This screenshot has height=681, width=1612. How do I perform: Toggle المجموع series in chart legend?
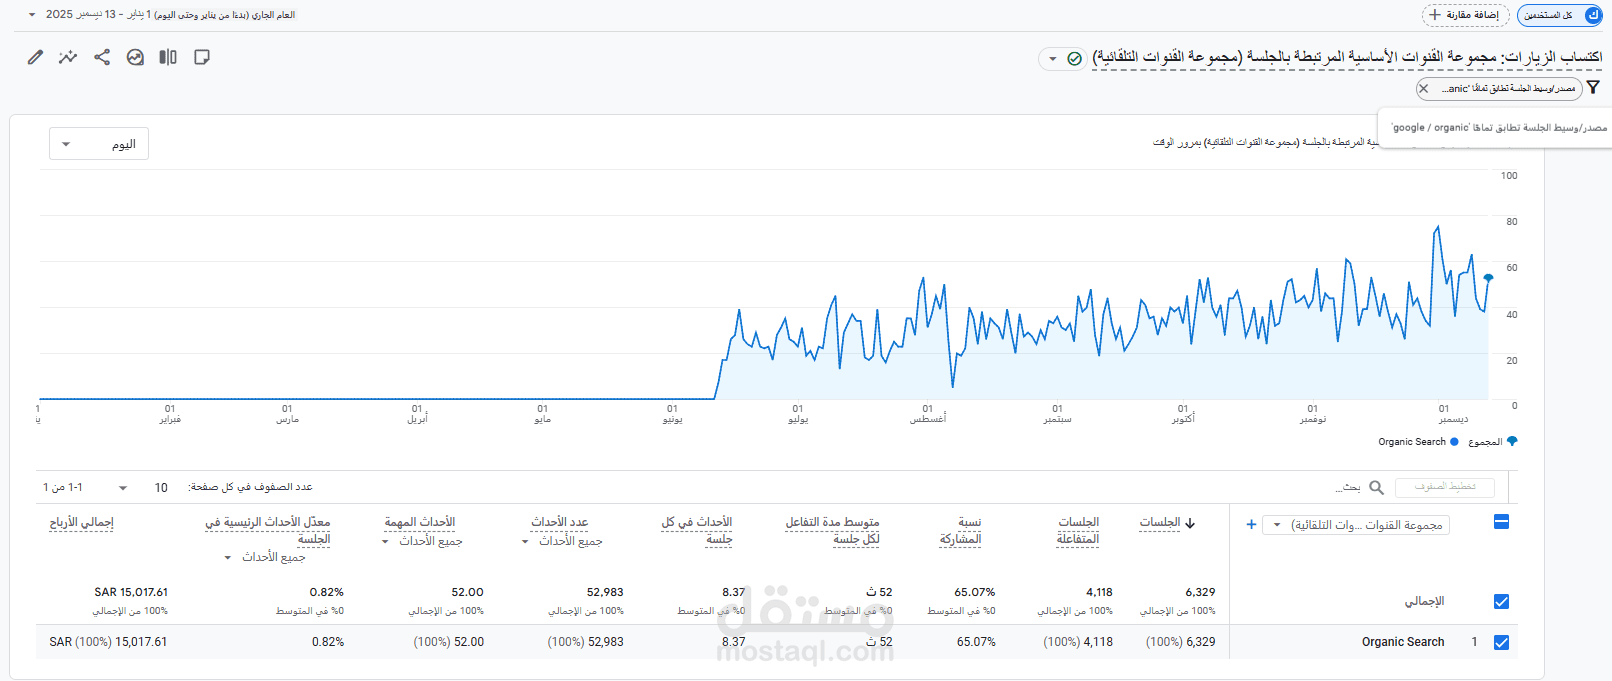pos(1492,441)
